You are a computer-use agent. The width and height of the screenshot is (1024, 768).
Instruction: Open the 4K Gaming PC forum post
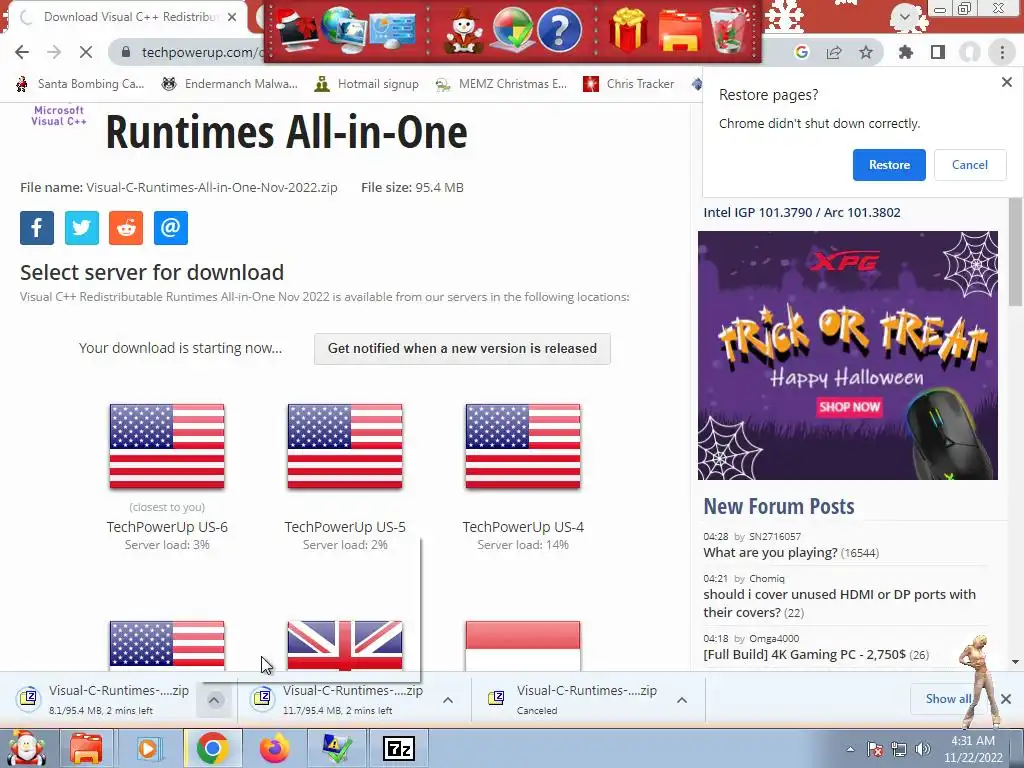(x=805, y=654)
